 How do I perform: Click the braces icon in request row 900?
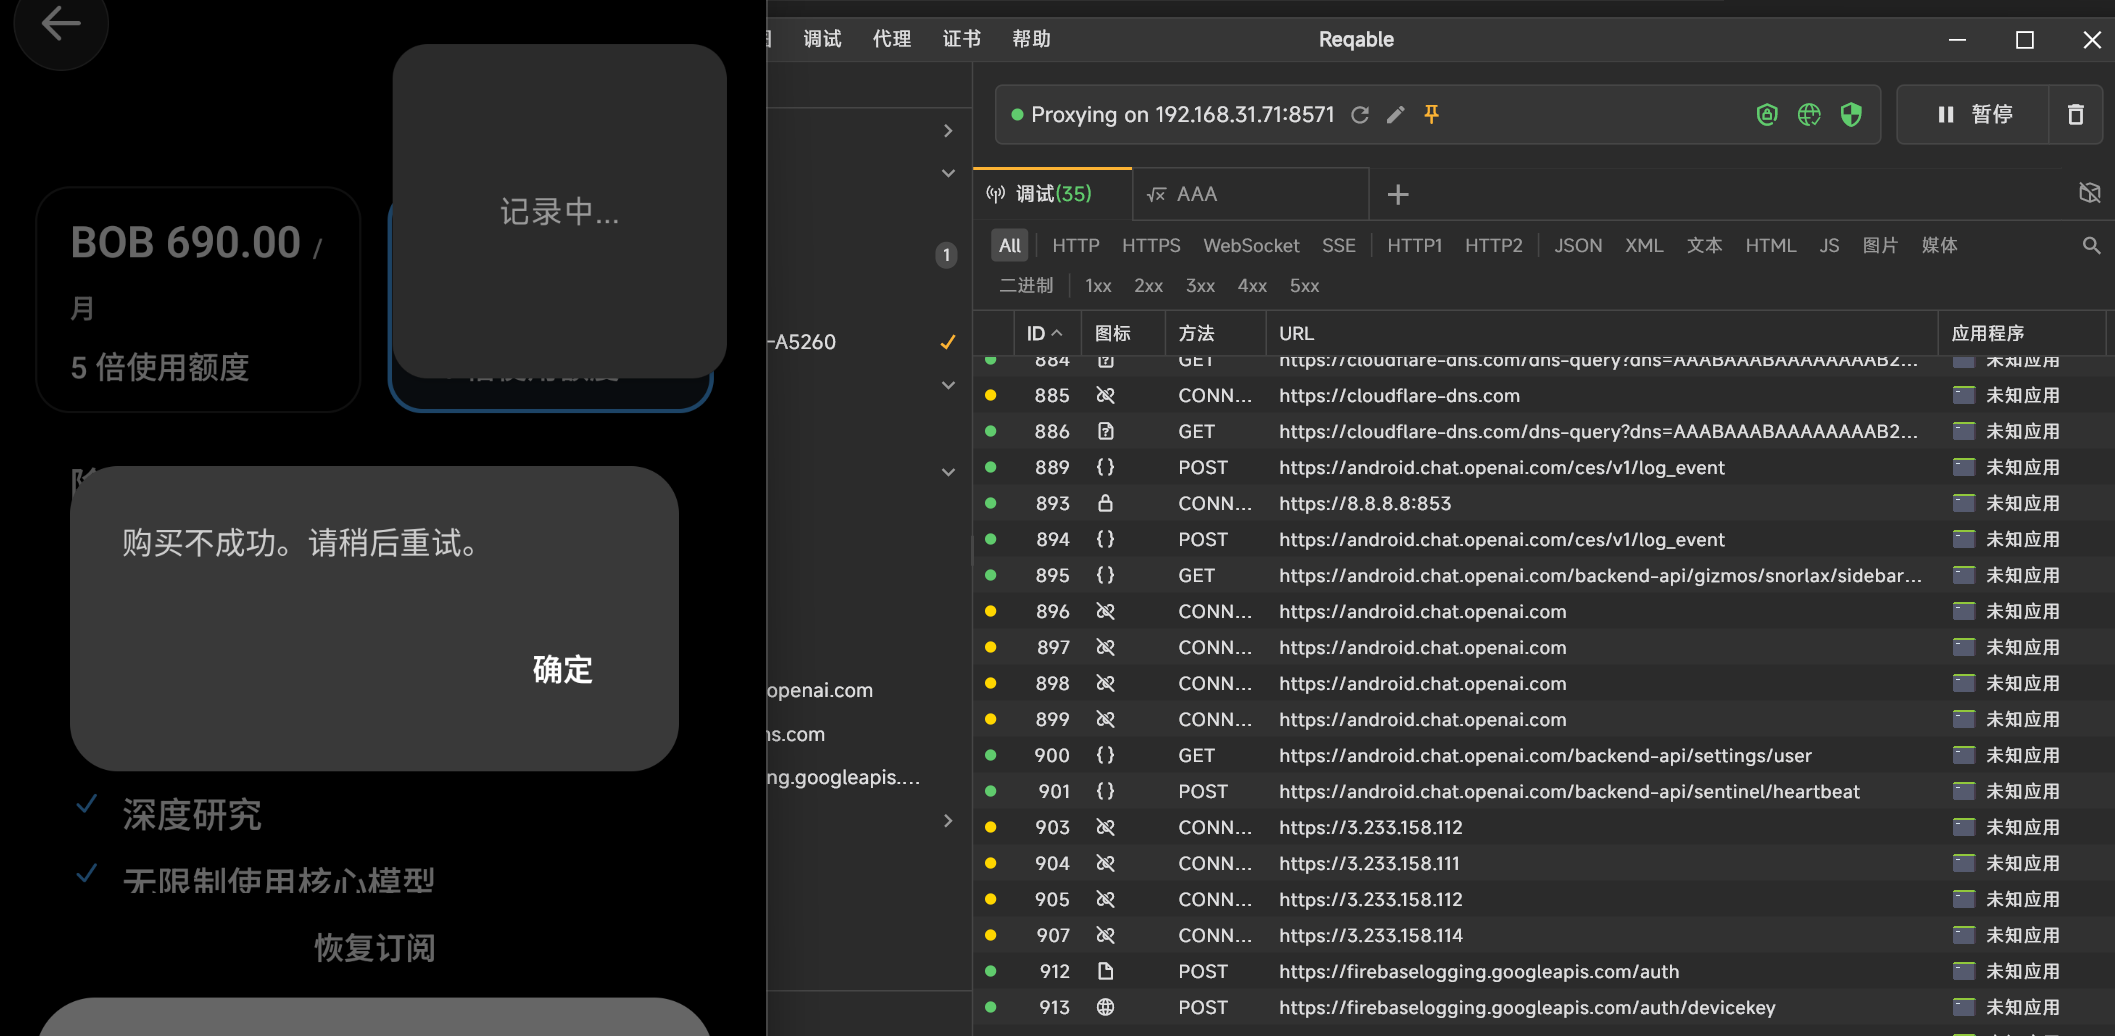pos(1105,756)
